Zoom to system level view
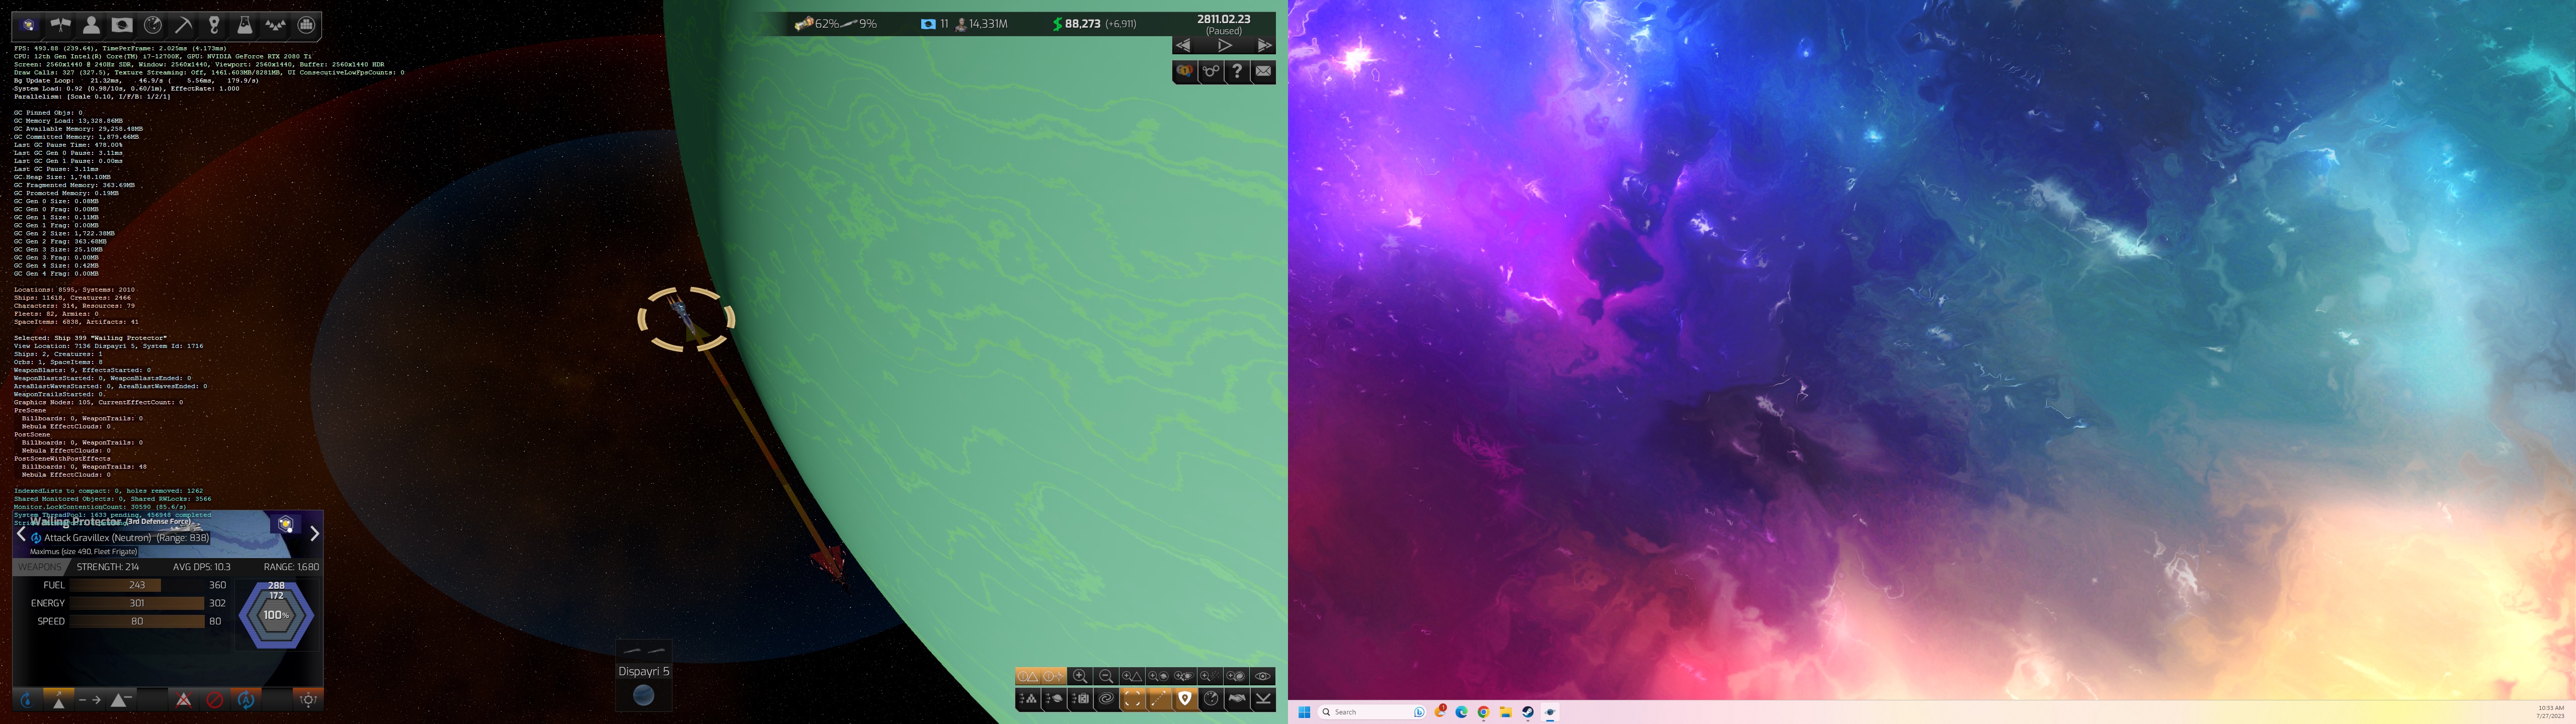2576x724 pixels. 1184,676
